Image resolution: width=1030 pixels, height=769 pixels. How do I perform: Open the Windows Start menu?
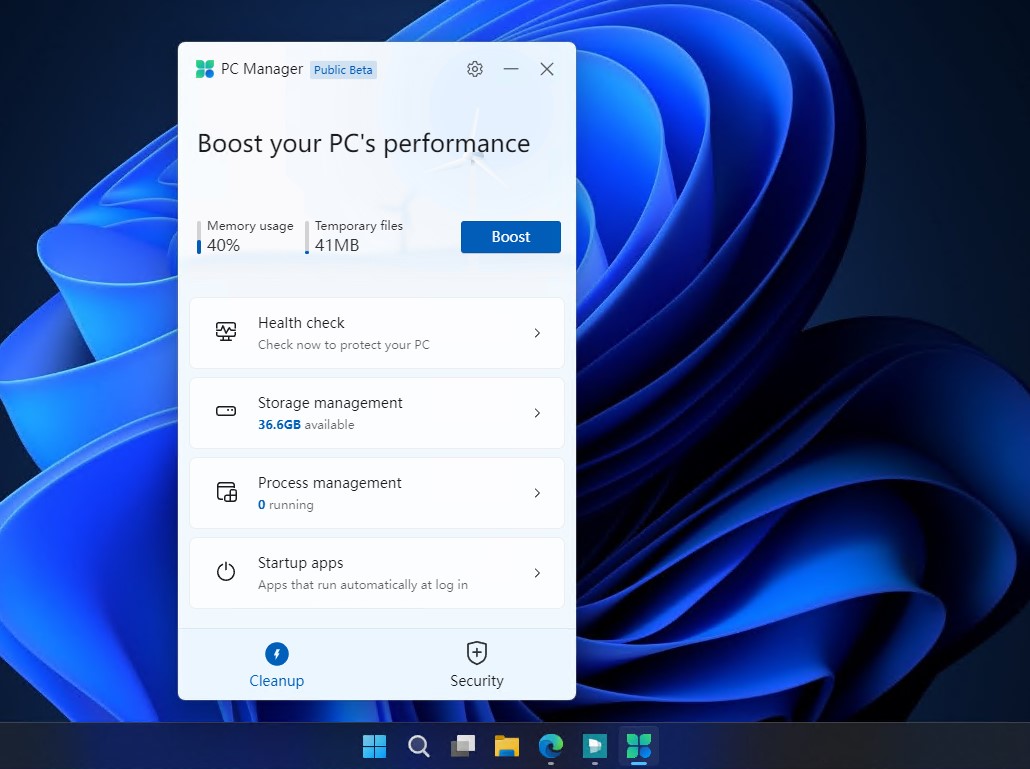pyautogui.click(x=374, y=746)
